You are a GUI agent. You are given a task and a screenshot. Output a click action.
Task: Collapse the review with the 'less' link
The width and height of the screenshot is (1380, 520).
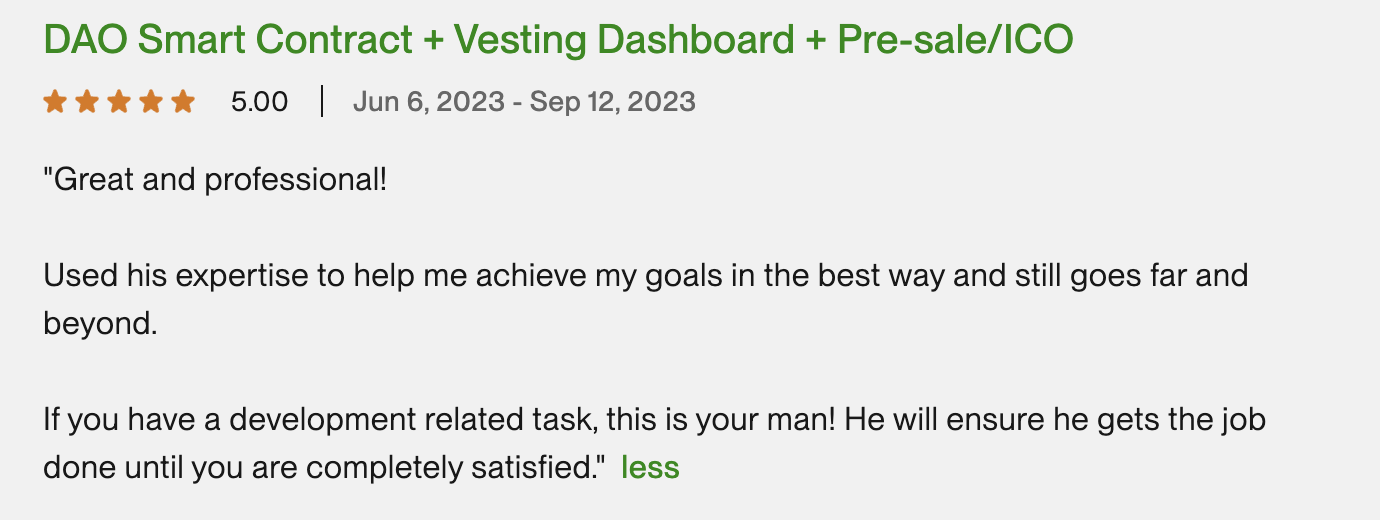click(650, 467)
